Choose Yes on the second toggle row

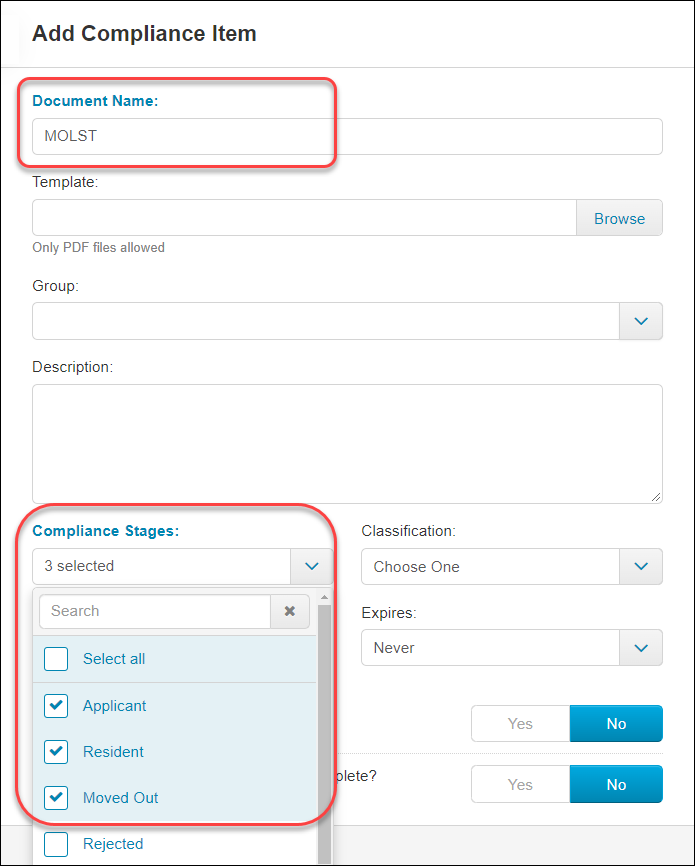520,784
